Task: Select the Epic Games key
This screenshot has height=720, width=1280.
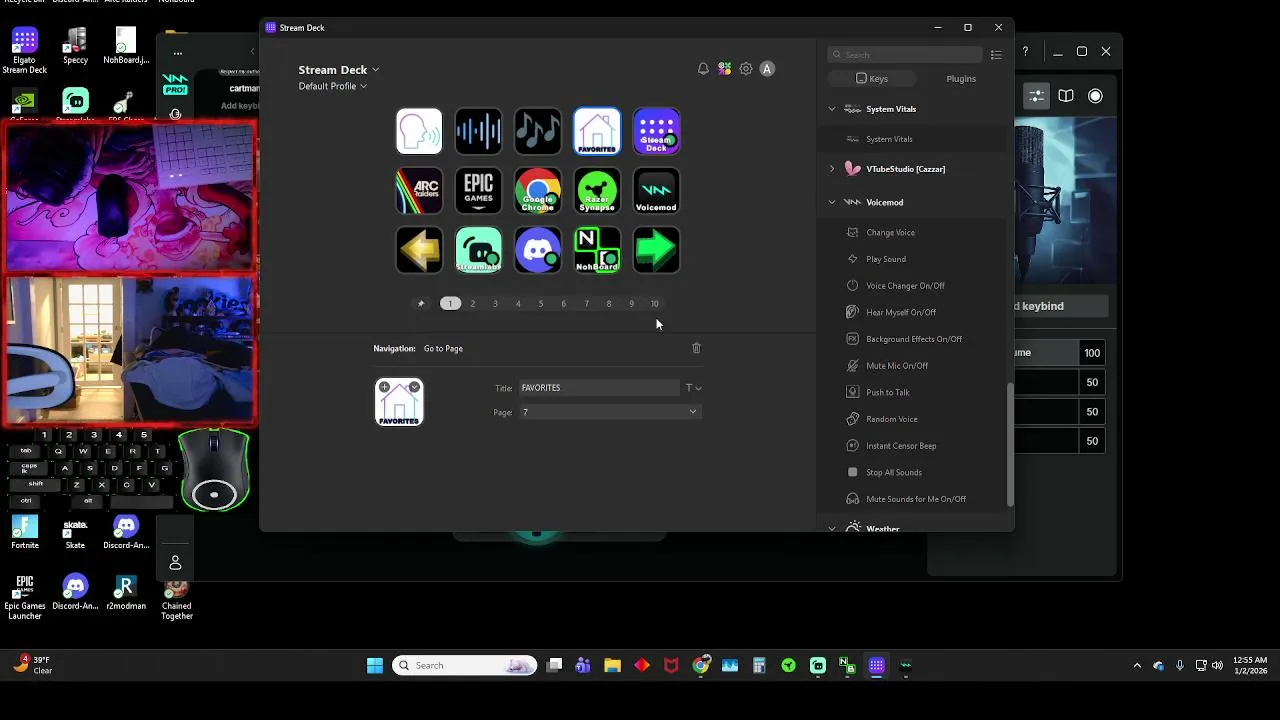Action: [x=478, y=191]
